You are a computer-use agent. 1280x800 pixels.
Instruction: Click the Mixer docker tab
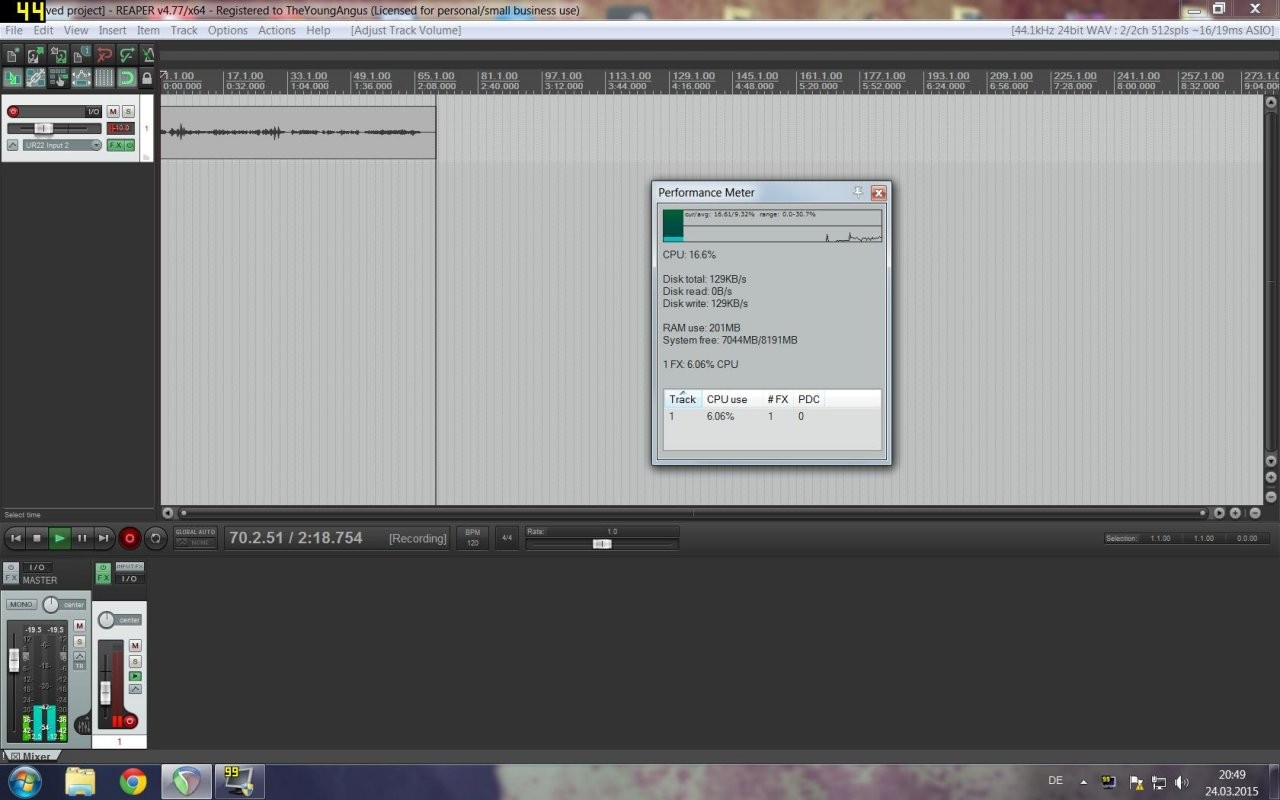pos(31,756)
